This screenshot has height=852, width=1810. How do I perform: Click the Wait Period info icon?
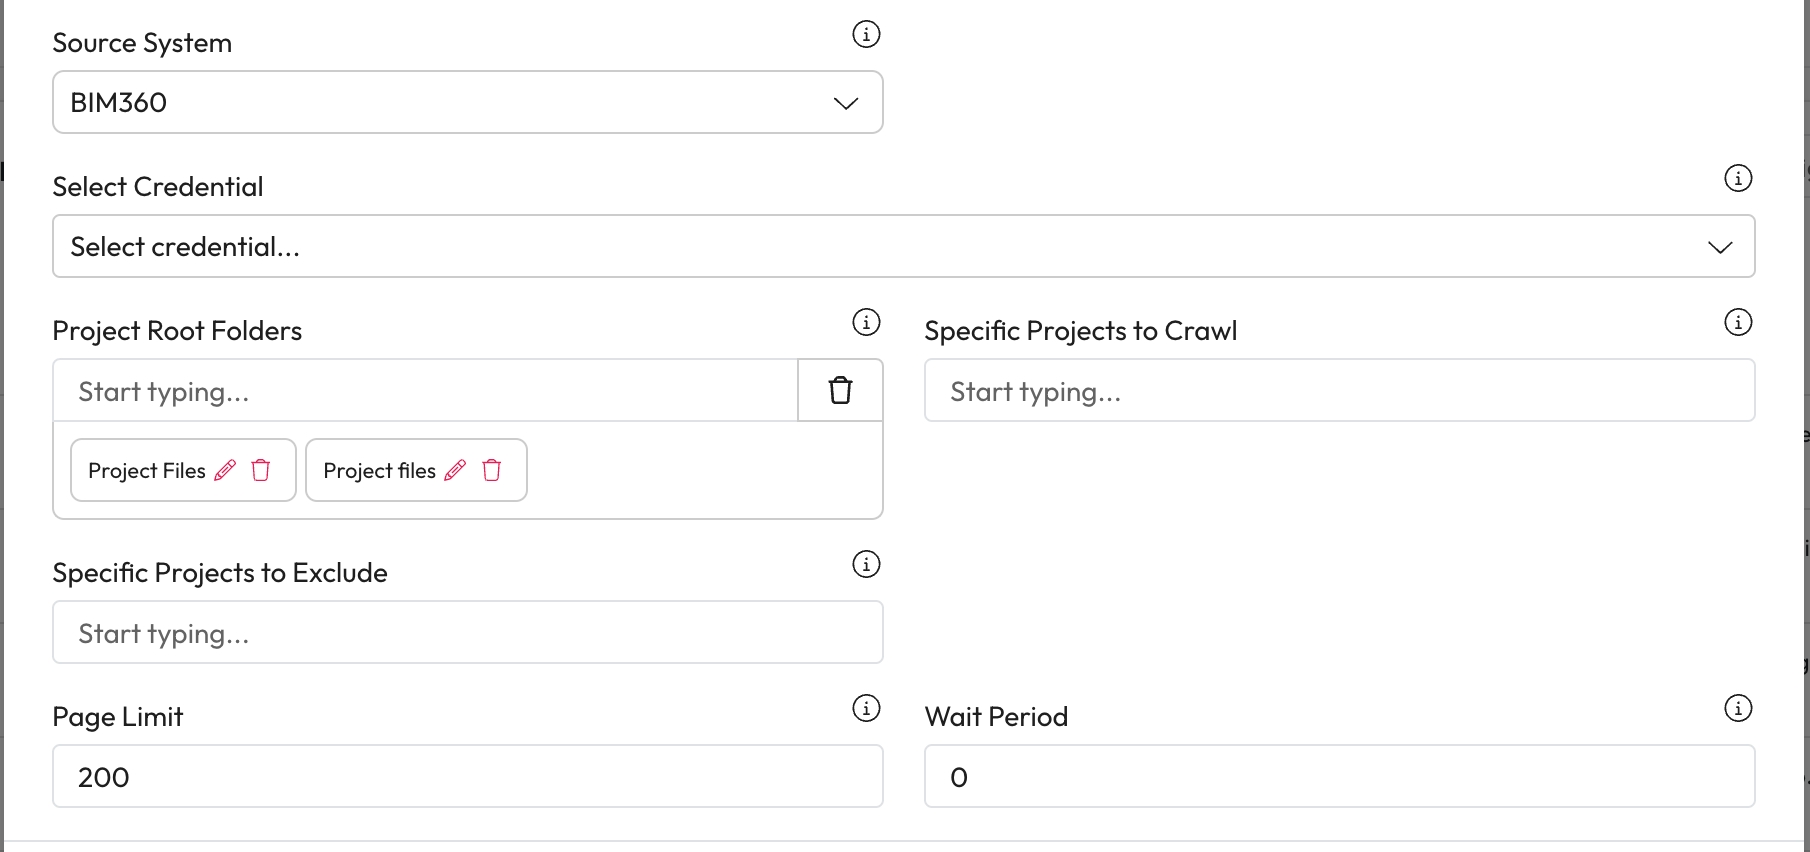[1738, 708]
